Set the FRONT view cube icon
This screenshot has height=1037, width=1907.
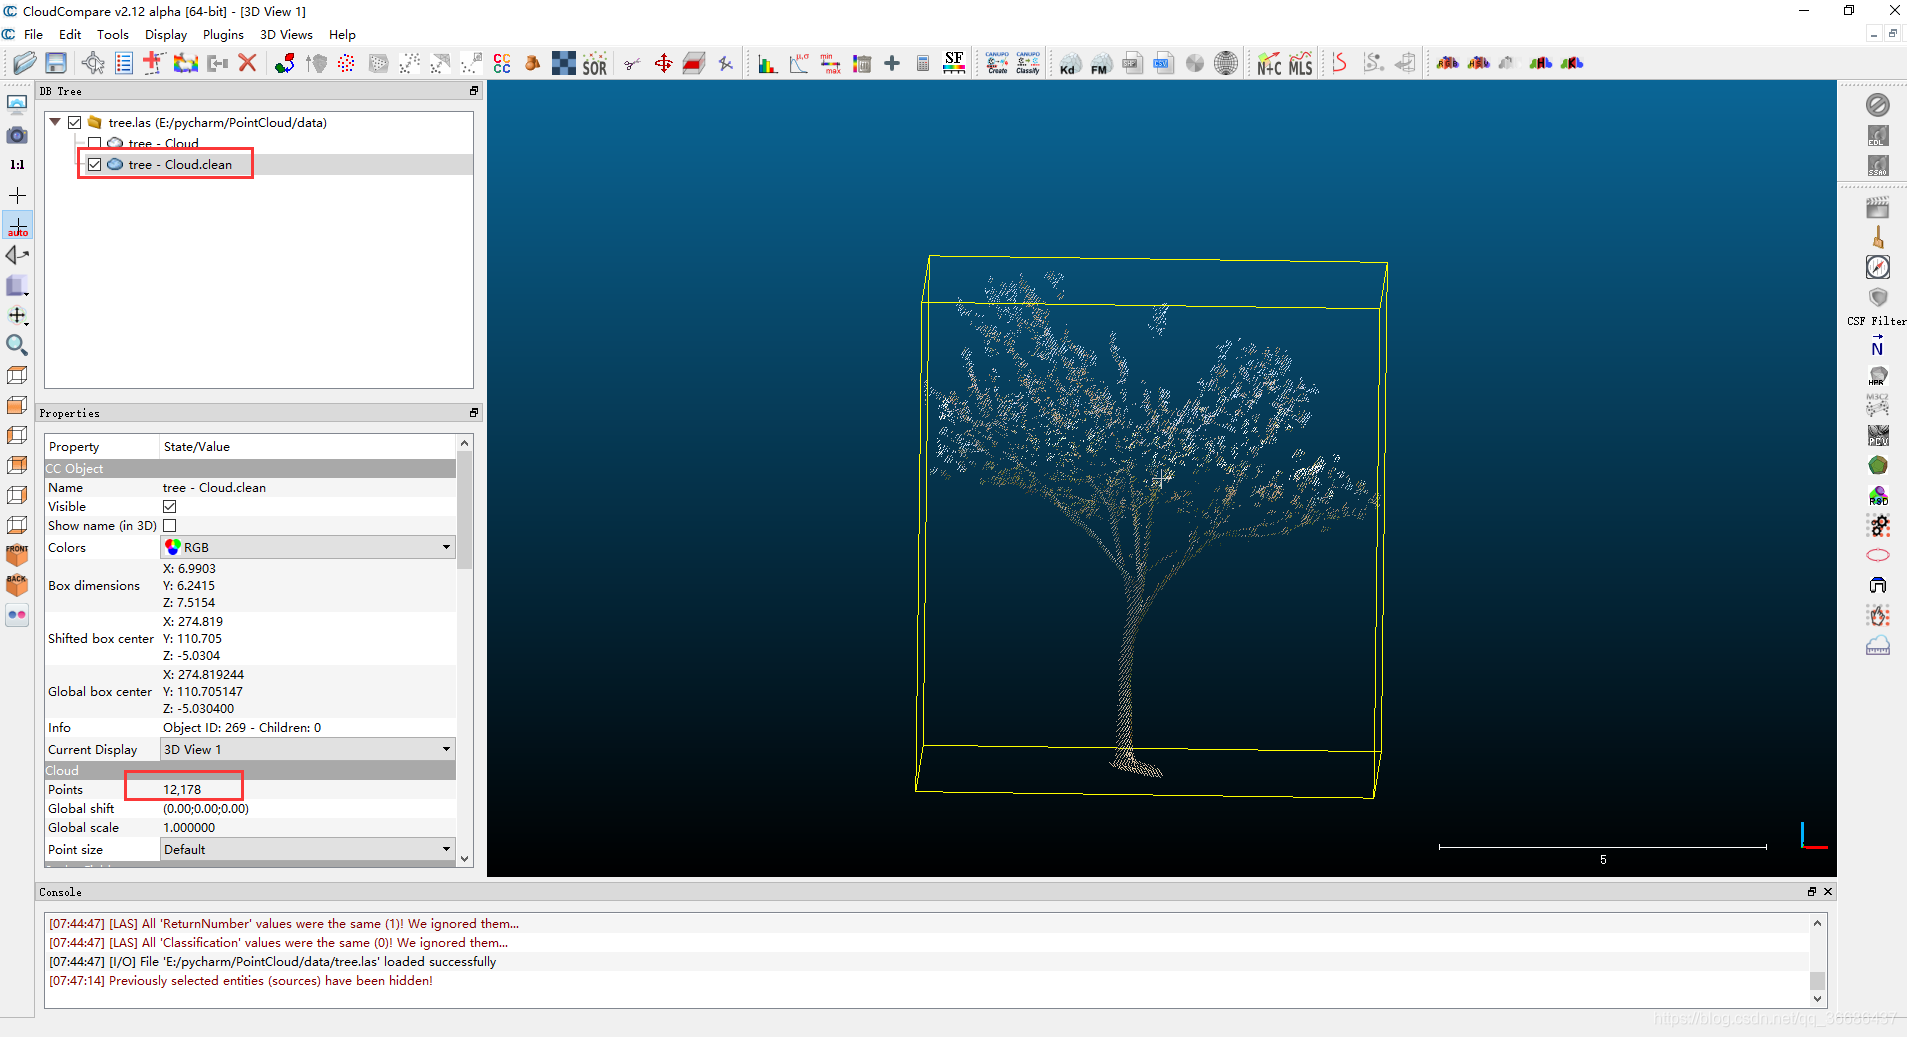[x=17, y=555]
